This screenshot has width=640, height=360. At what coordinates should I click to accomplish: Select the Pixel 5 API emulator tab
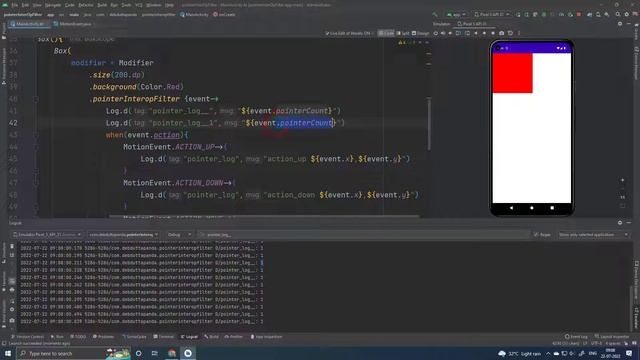click(x=474, y=24)
